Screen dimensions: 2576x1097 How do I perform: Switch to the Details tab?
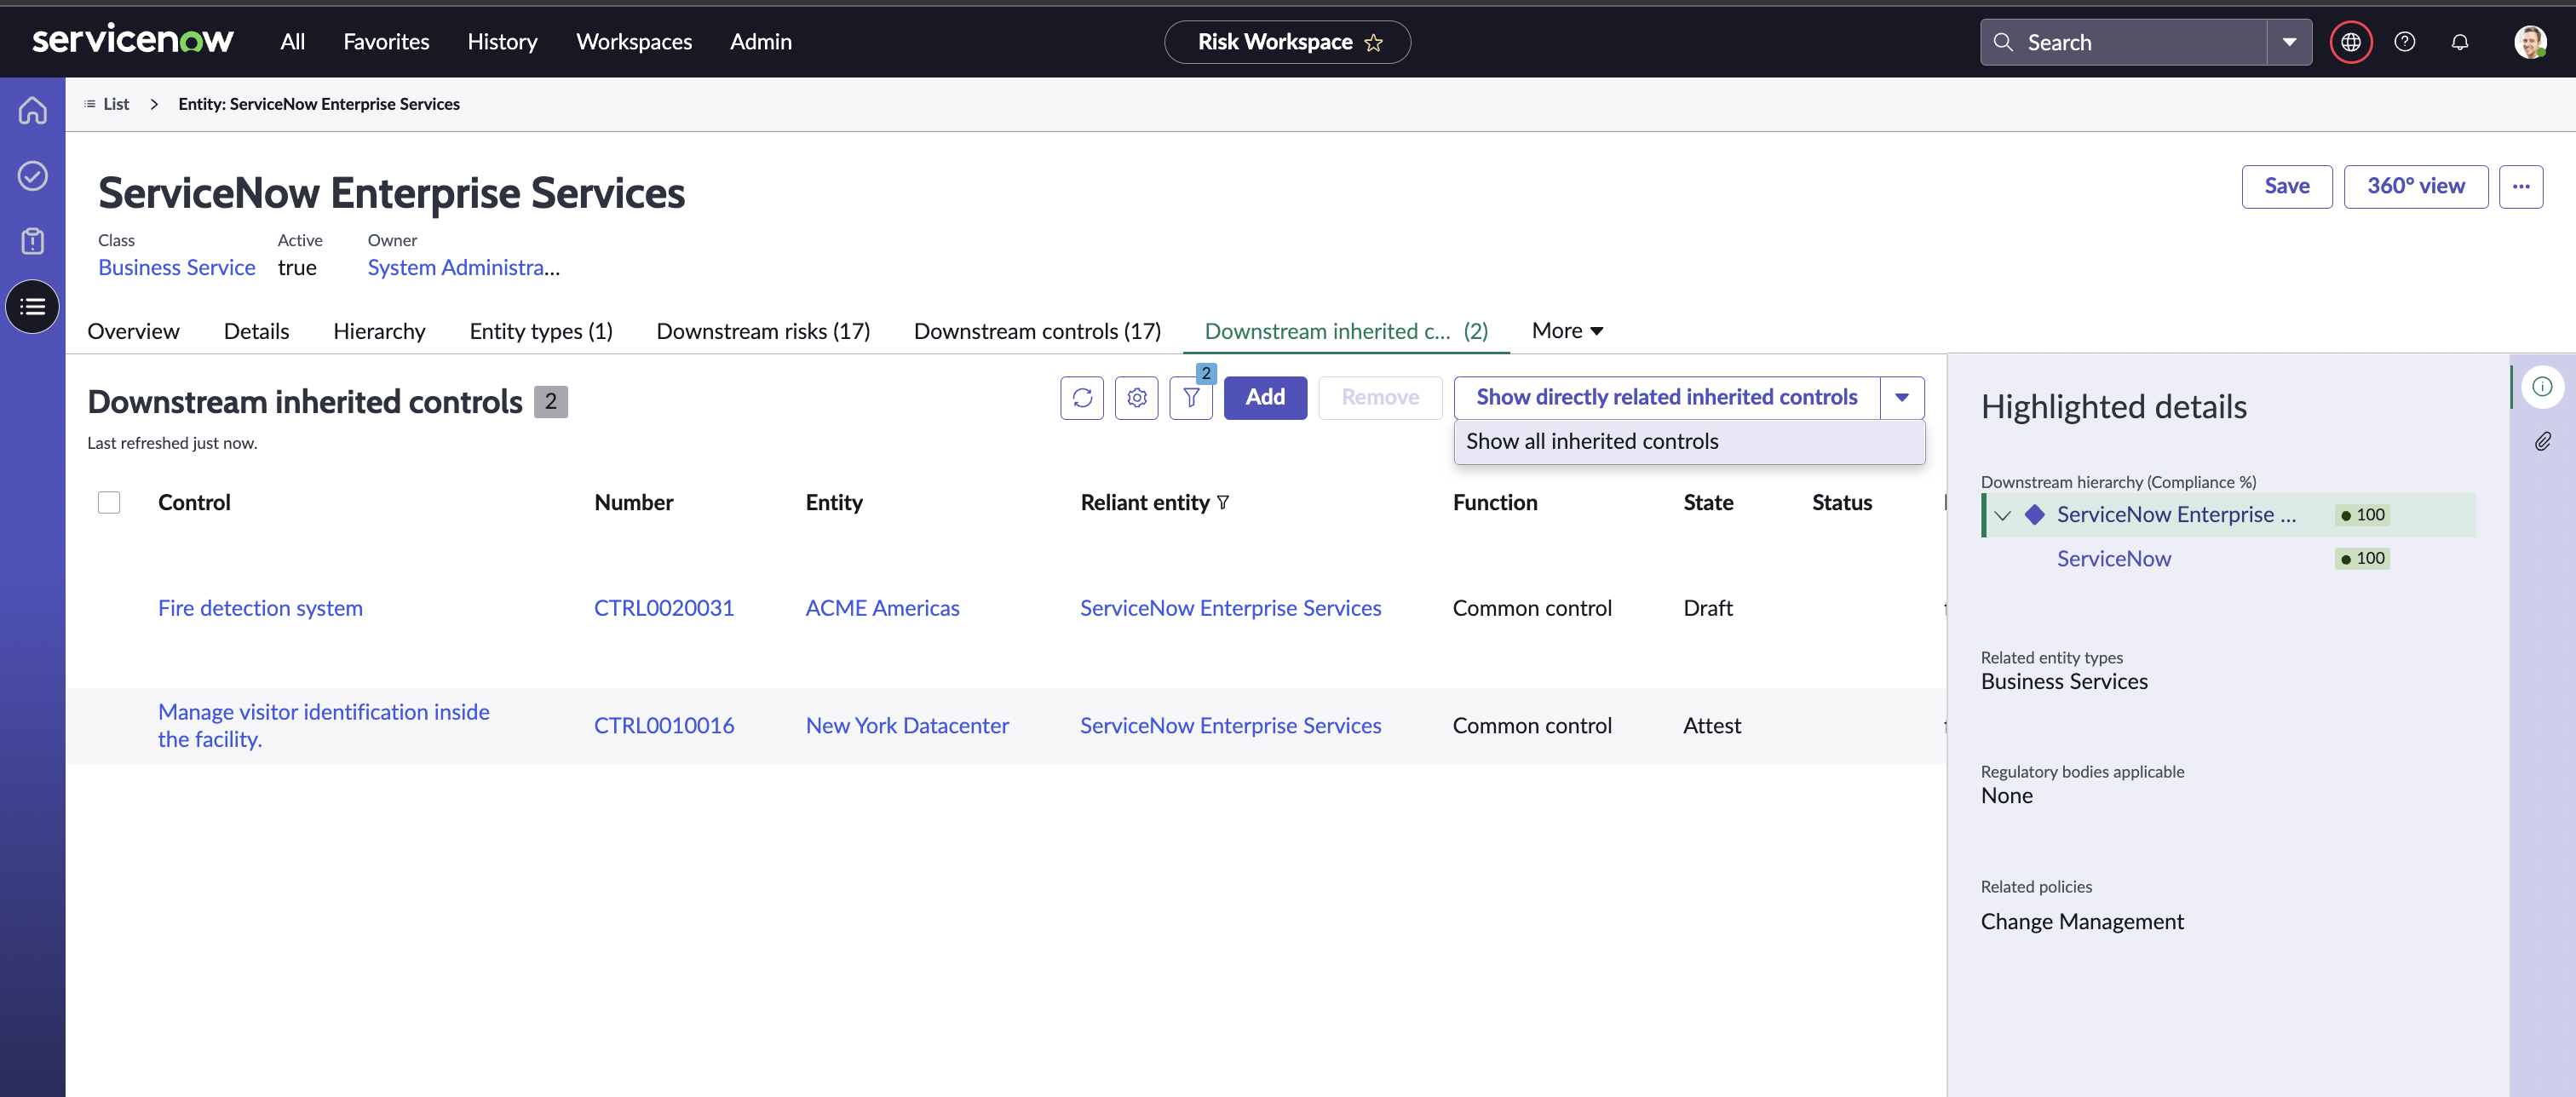[x=256, y=331]
